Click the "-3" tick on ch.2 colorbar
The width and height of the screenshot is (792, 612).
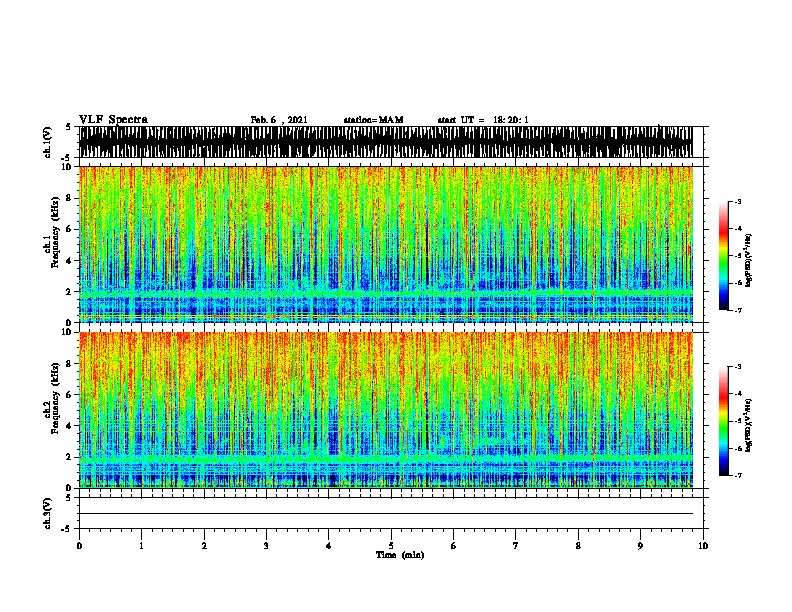[738, 367]
